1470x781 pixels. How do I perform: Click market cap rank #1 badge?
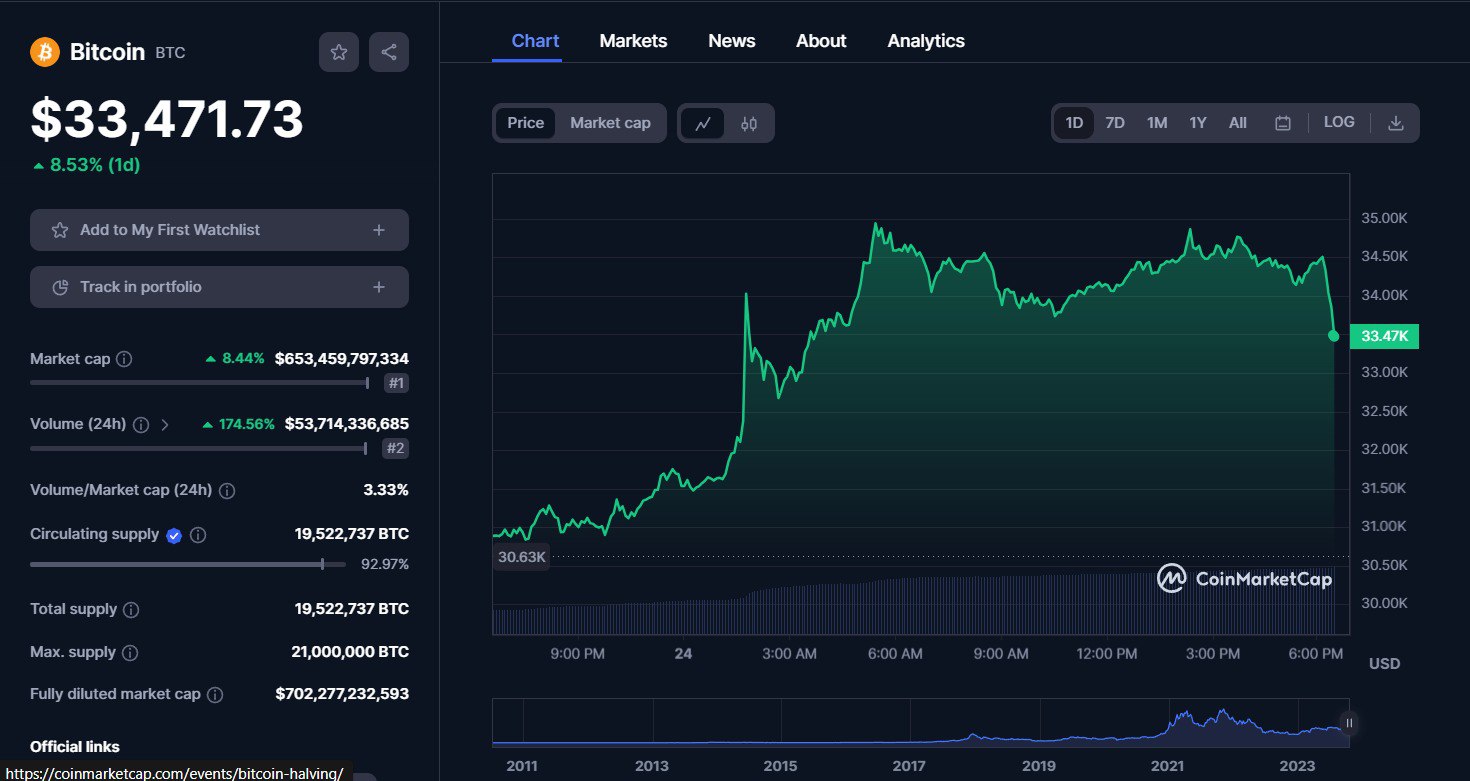click(396, 383)
